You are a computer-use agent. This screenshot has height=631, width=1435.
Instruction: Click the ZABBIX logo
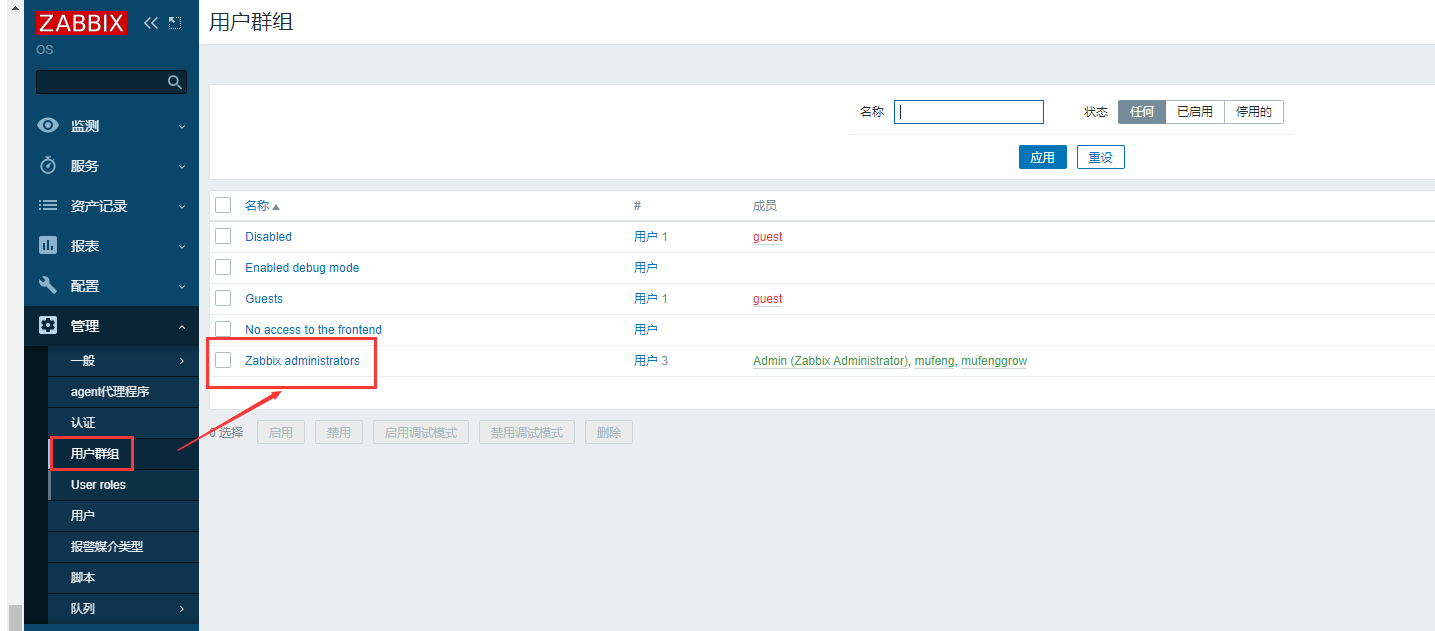point(81,23)
